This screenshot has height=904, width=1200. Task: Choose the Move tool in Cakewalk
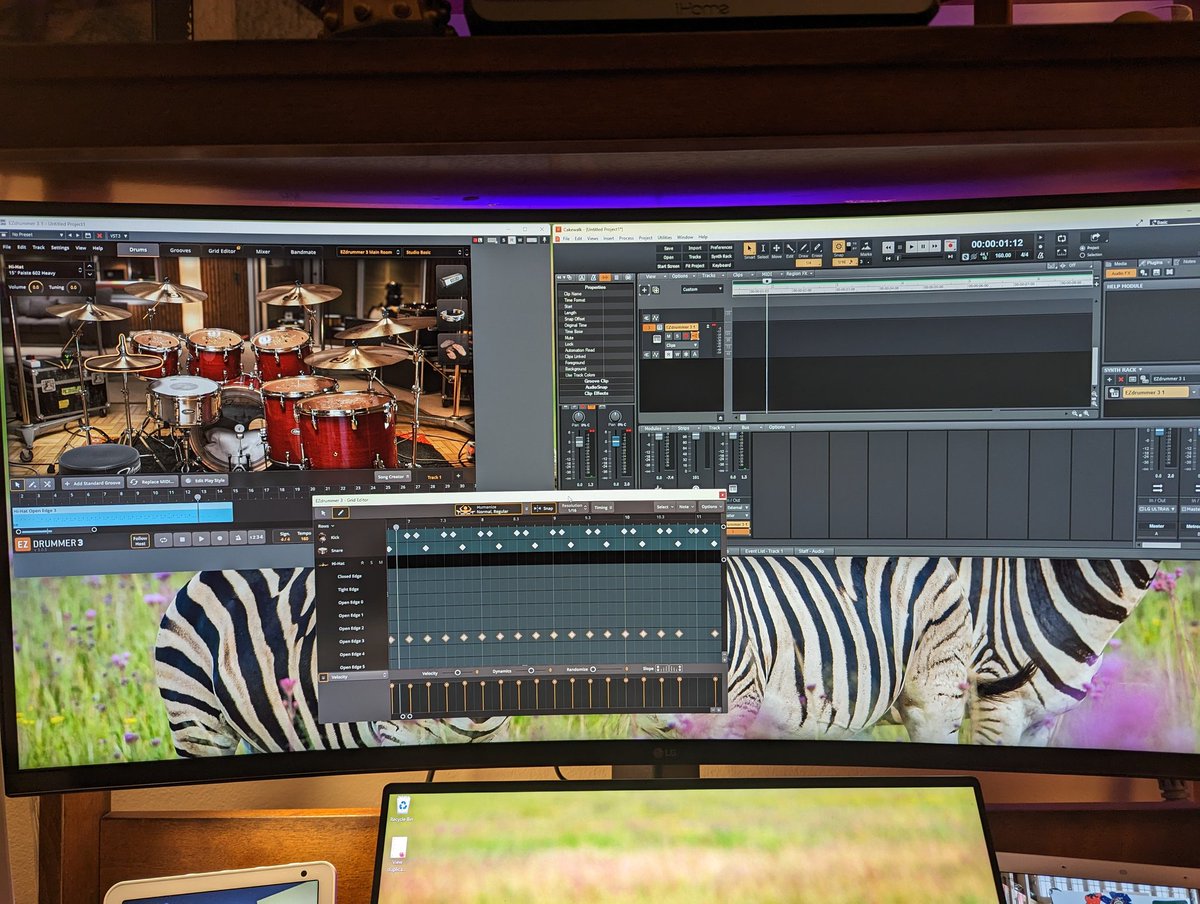click(x=776, y=249)
